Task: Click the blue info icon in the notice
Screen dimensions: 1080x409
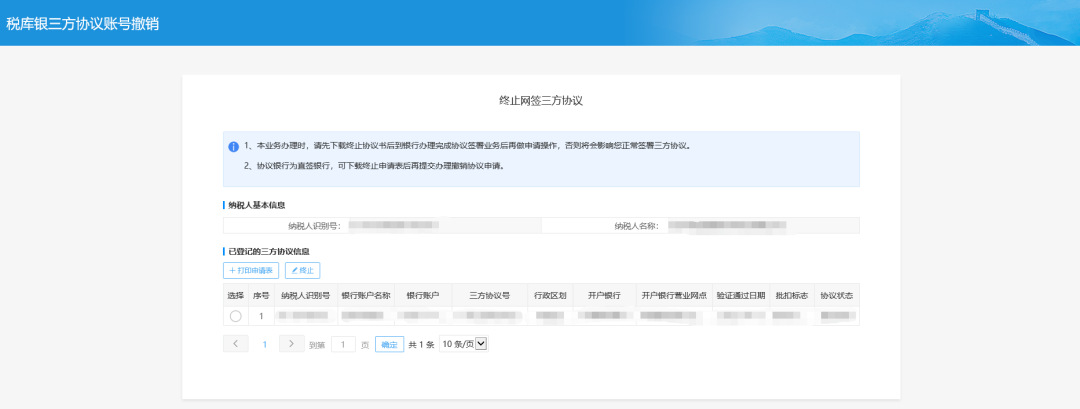Action: pos(233,147)
